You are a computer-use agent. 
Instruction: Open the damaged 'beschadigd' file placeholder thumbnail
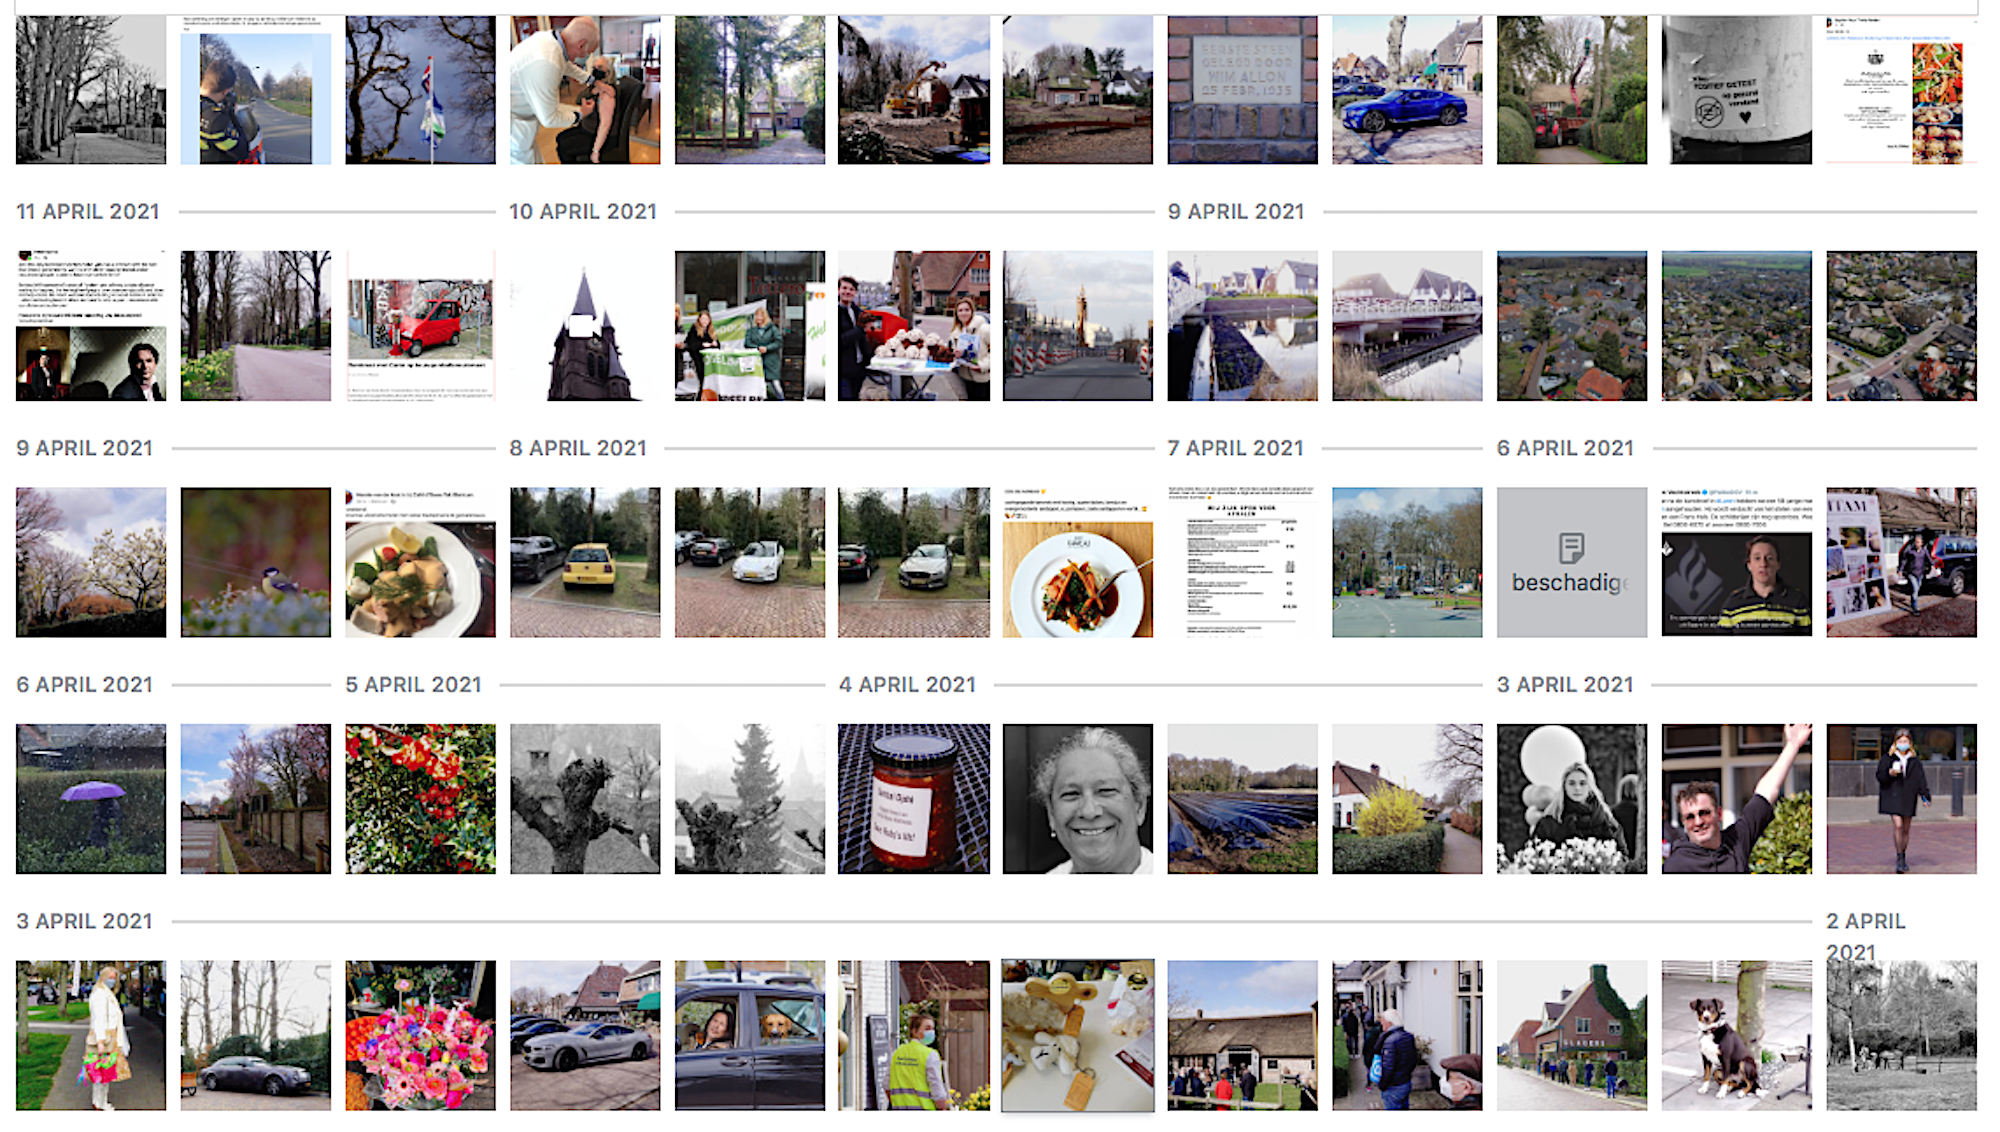1571,562
